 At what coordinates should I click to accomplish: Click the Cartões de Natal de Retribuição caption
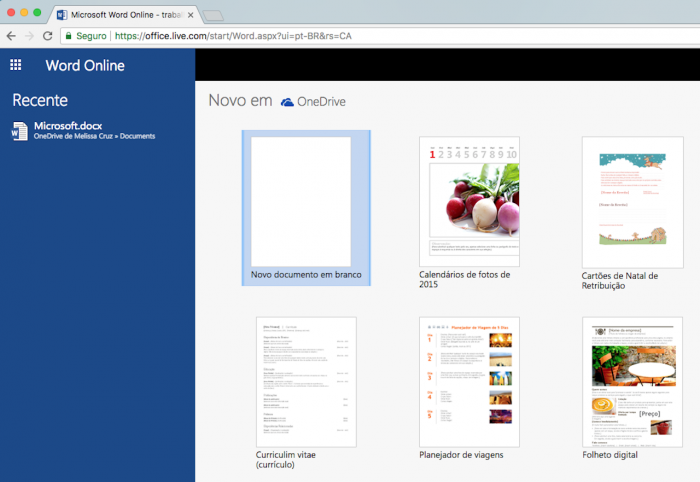tap(620, 281)
